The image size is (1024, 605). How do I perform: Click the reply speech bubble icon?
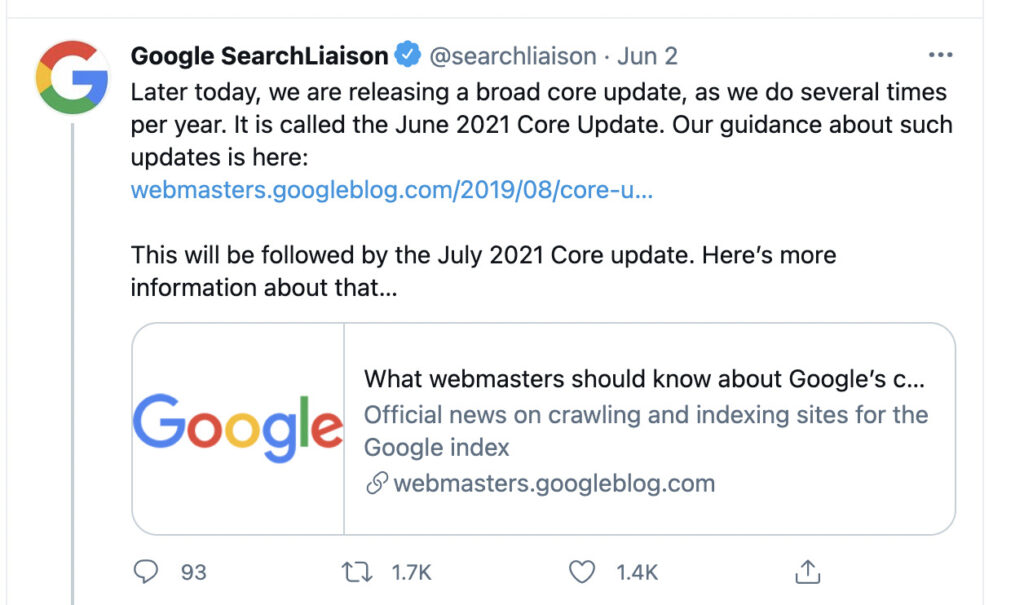coord(146,572)
